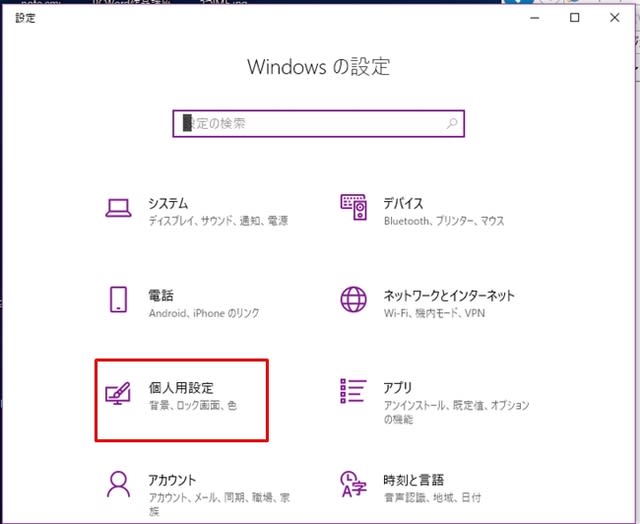Open the 個人用設定 paintbrush icon

click(x=118, y=393)
